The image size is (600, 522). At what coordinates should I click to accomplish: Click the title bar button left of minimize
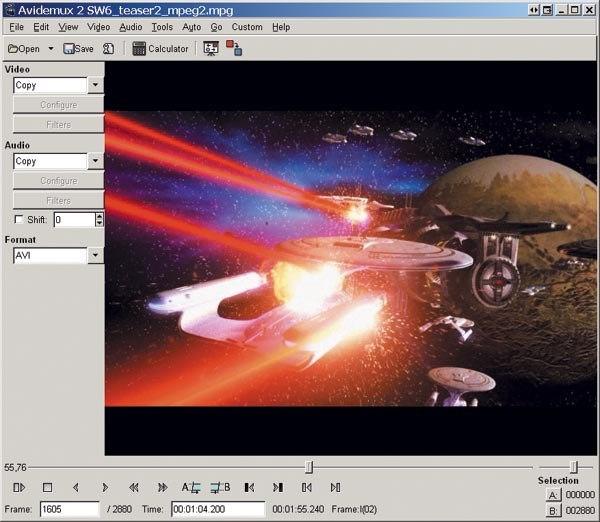(548, 10)
